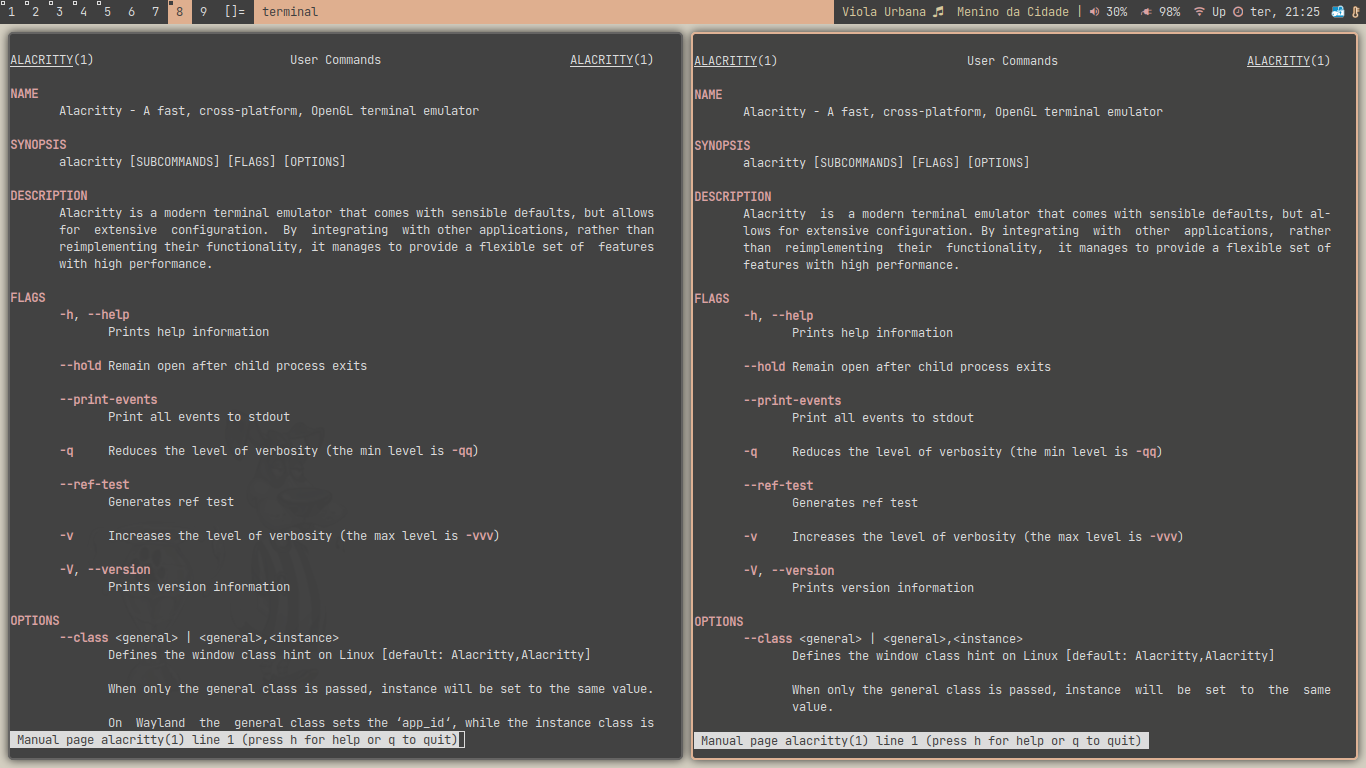
Task: Switch to workspace tag 3
Action: pos(59,12)
